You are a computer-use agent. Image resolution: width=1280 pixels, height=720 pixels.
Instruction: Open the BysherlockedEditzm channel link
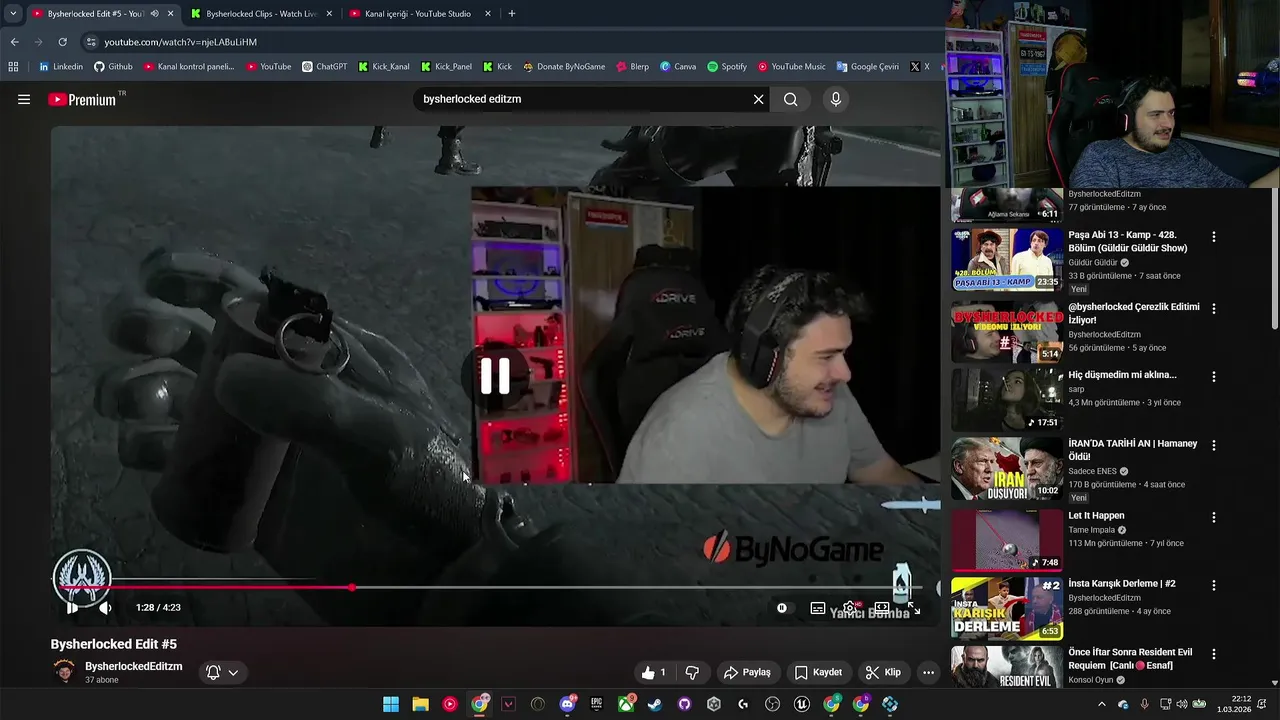pyautogui.click(x=133, y=666)
